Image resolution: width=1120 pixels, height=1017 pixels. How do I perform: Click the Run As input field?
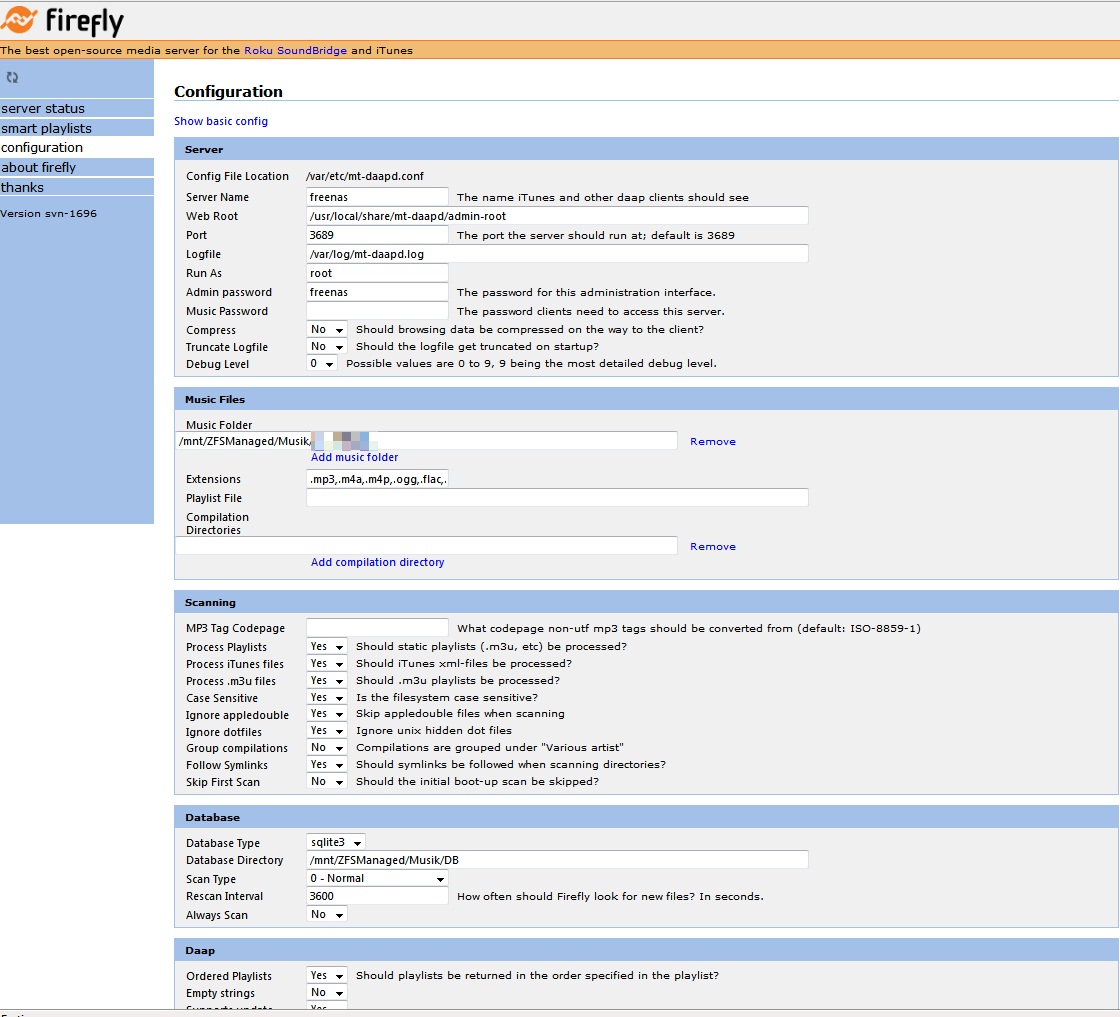[377, 273]
